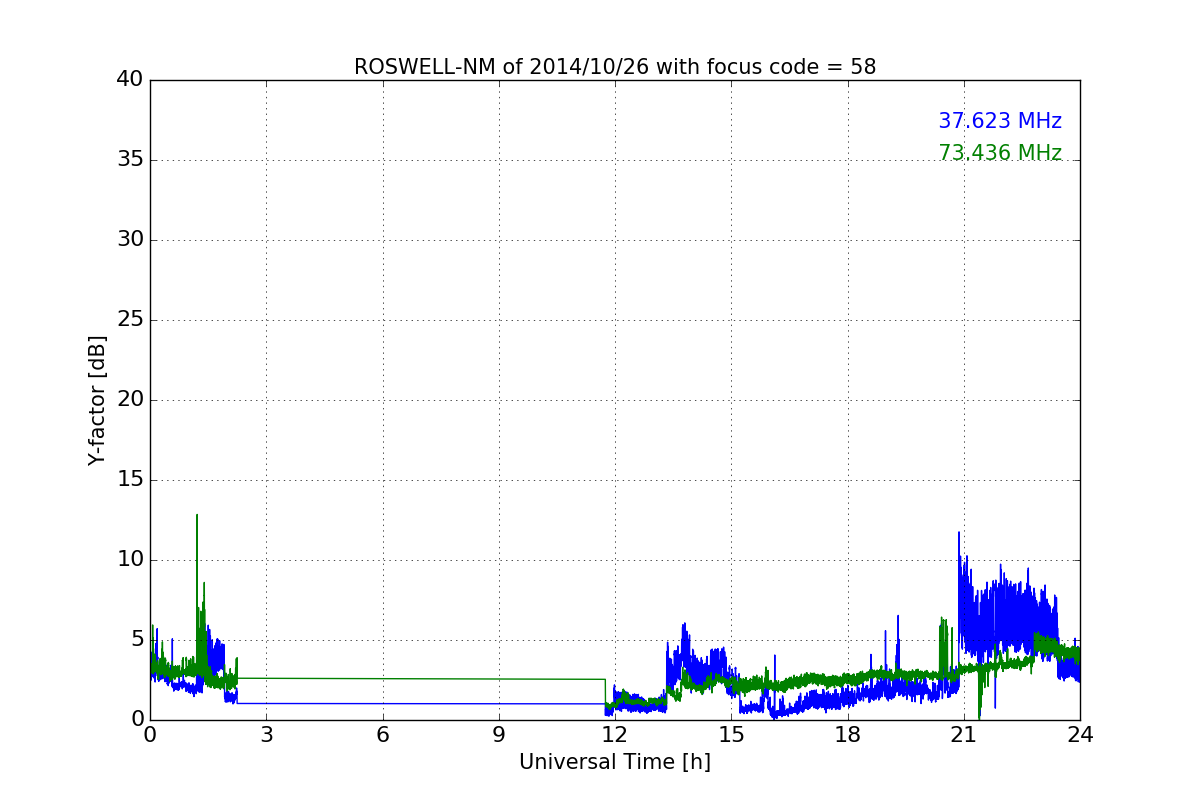1200x800 pixels.
Task: Select the blue '37.623 MHz' legend label
Action: pos(1000,121)
